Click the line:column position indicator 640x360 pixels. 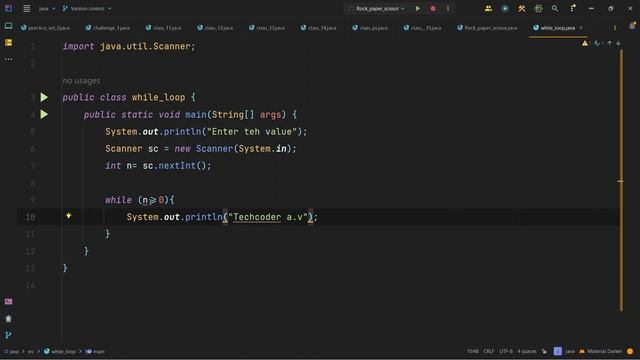[x=473, y=351]
